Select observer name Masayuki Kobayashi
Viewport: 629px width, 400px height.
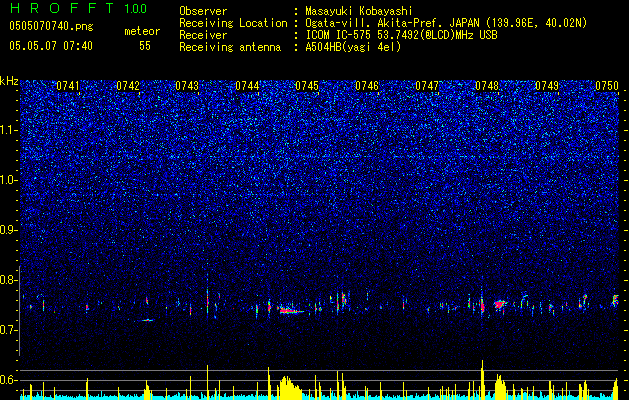(x=359, y=11)
